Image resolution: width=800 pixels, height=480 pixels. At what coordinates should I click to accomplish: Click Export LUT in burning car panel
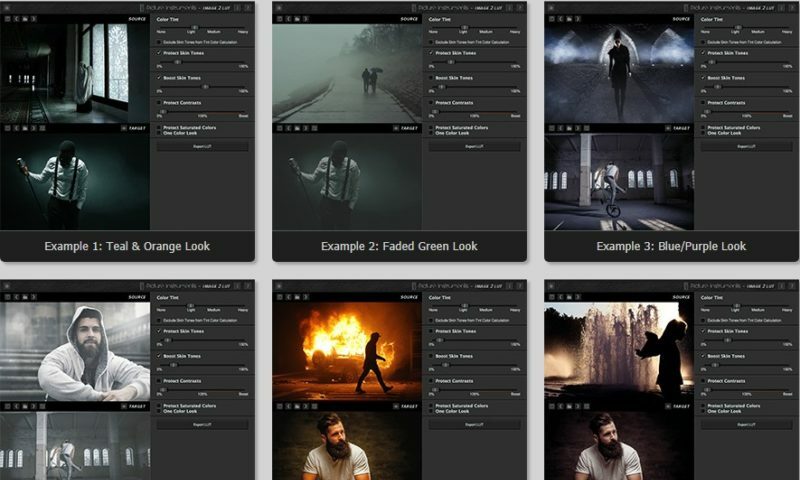[474, 424]
